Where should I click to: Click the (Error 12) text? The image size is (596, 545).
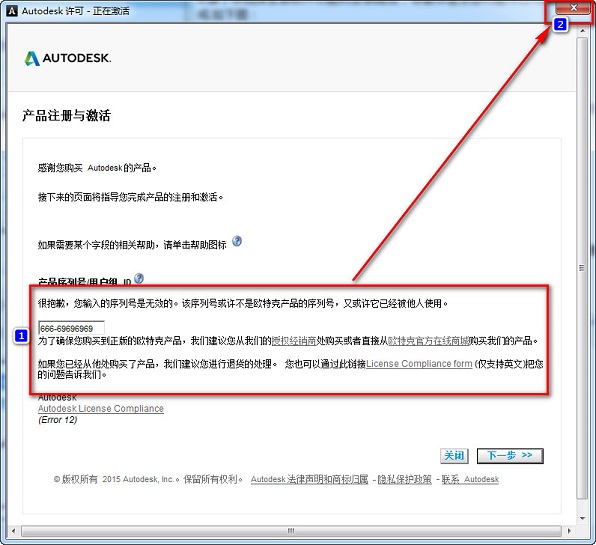(x=58, y=420)
